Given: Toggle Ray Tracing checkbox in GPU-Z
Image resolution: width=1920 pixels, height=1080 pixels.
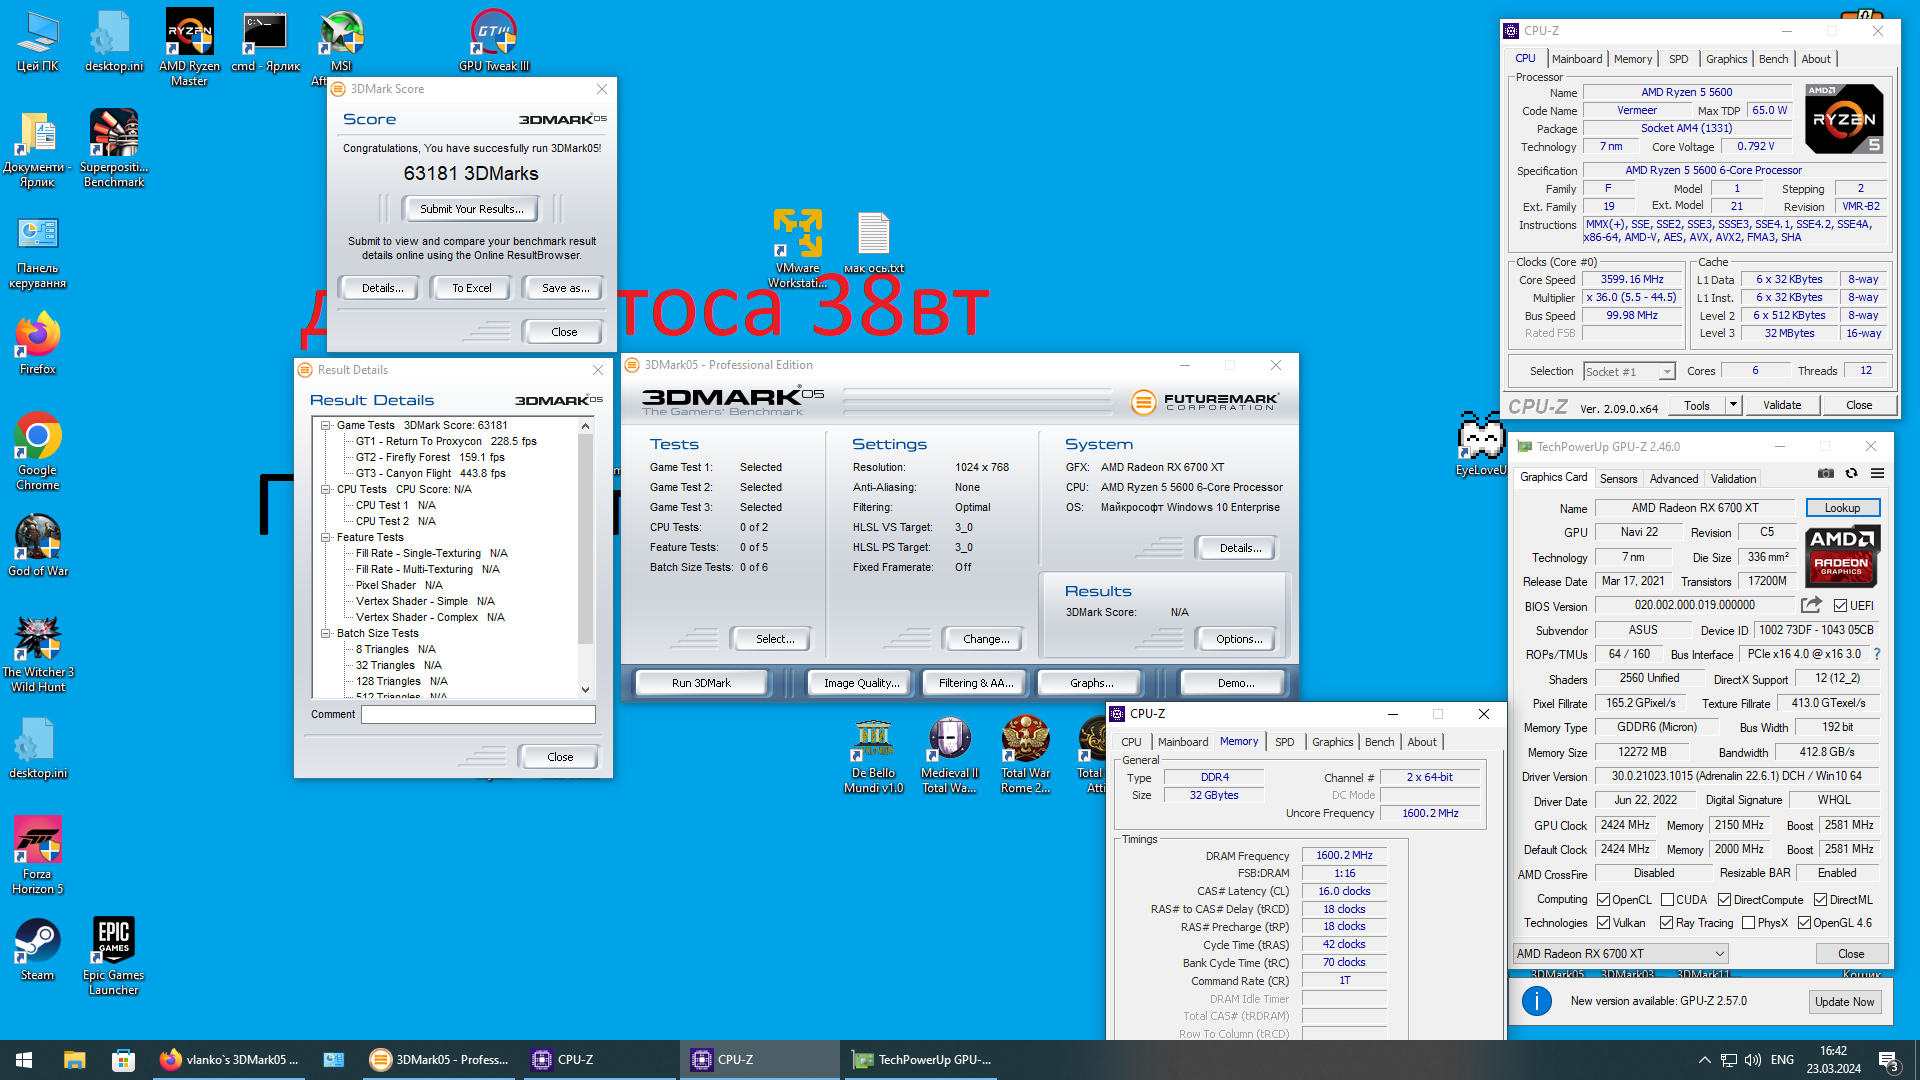Looking at the screenshot, I should 1666,923.
